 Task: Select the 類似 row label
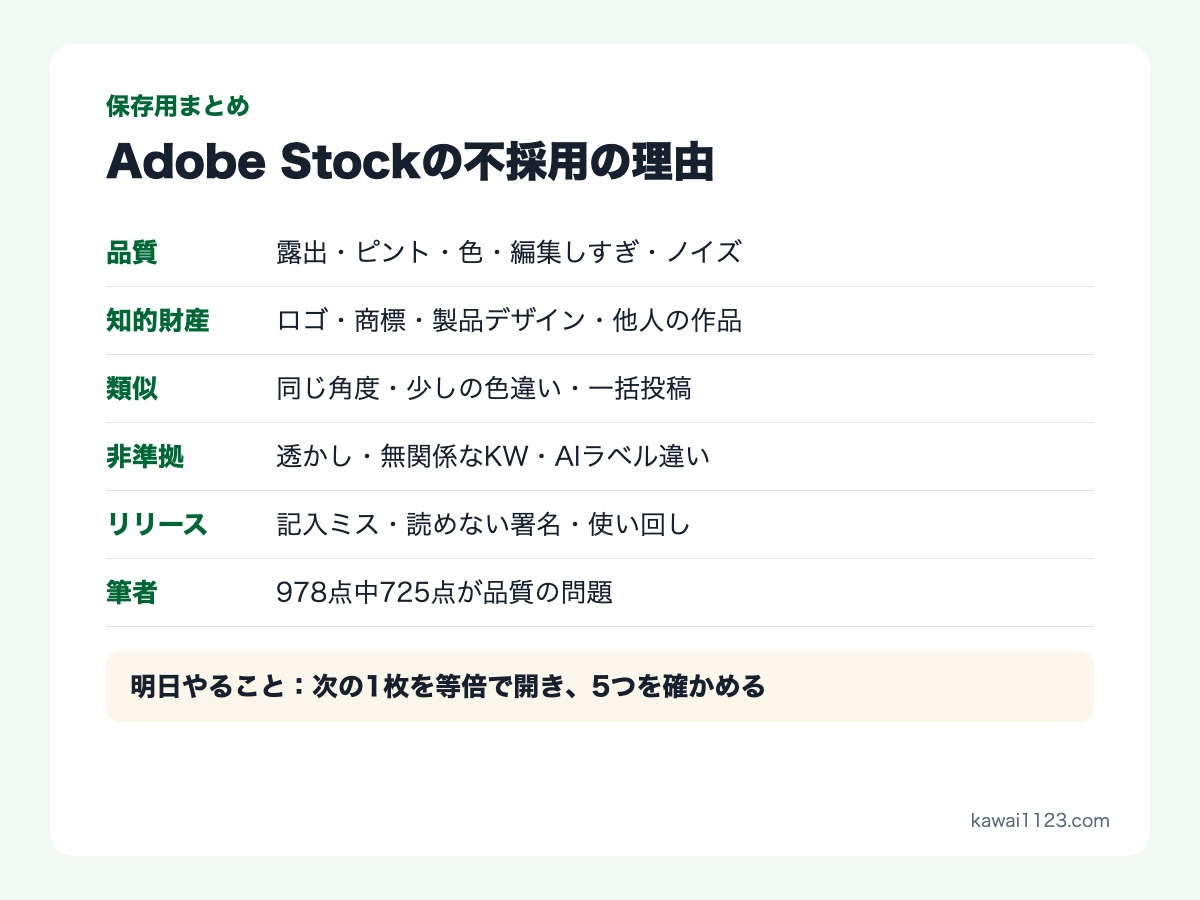[x=132, y=389]
